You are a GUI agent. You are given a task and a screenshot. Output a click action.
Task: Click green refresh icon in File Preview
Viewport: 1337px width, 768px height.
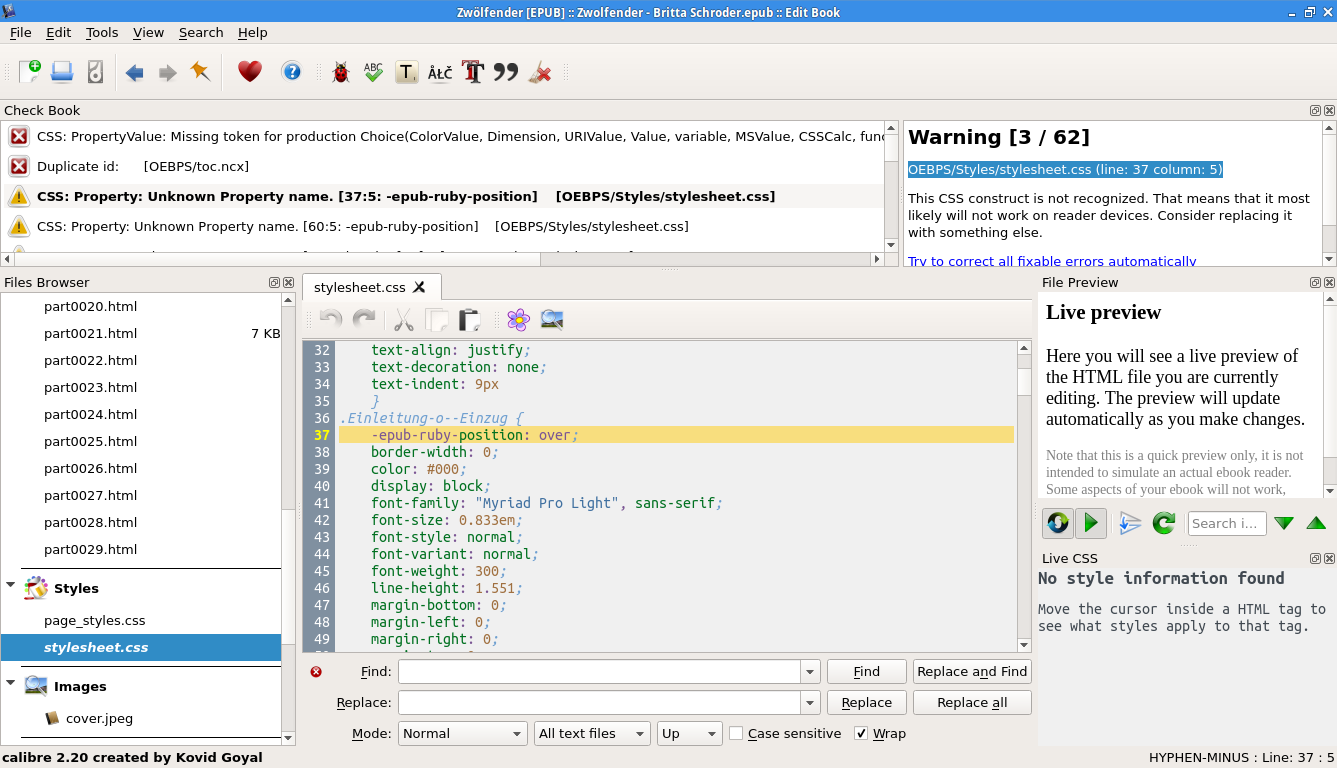[1163, 523]
